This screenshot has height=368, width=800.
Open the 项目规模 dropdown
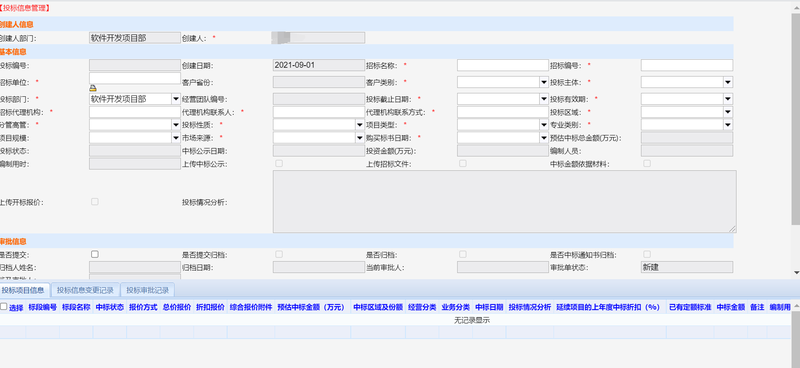tap(176, 137)
